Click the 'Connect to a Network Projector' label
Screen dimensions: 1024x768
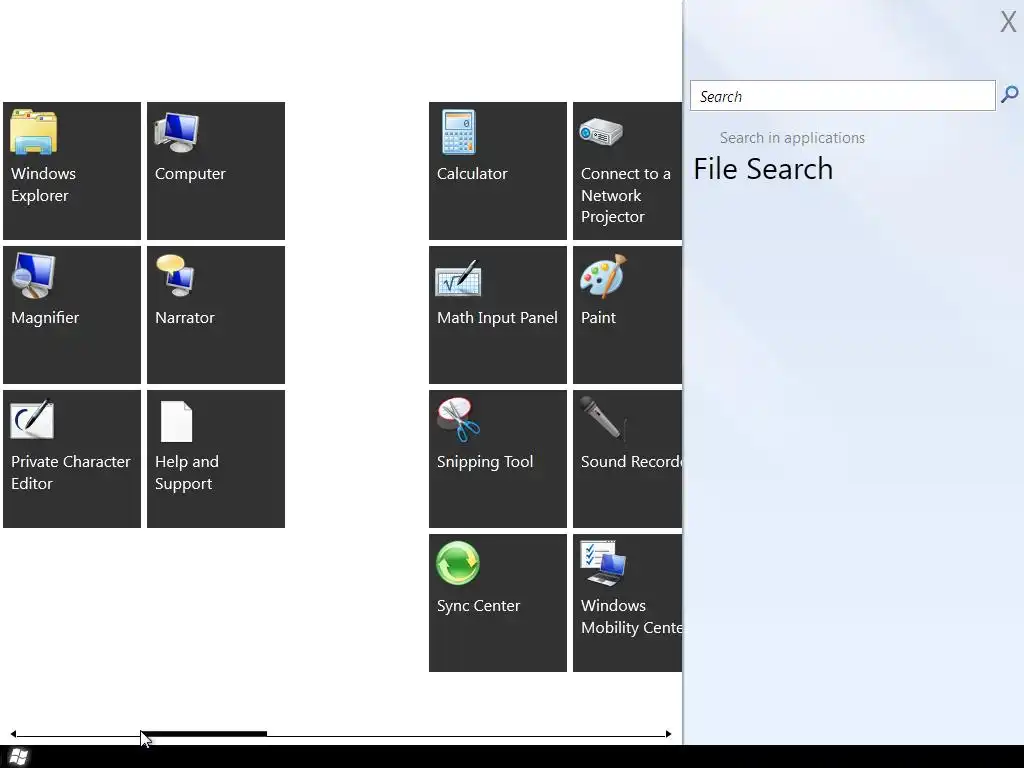tap(626, 195)
